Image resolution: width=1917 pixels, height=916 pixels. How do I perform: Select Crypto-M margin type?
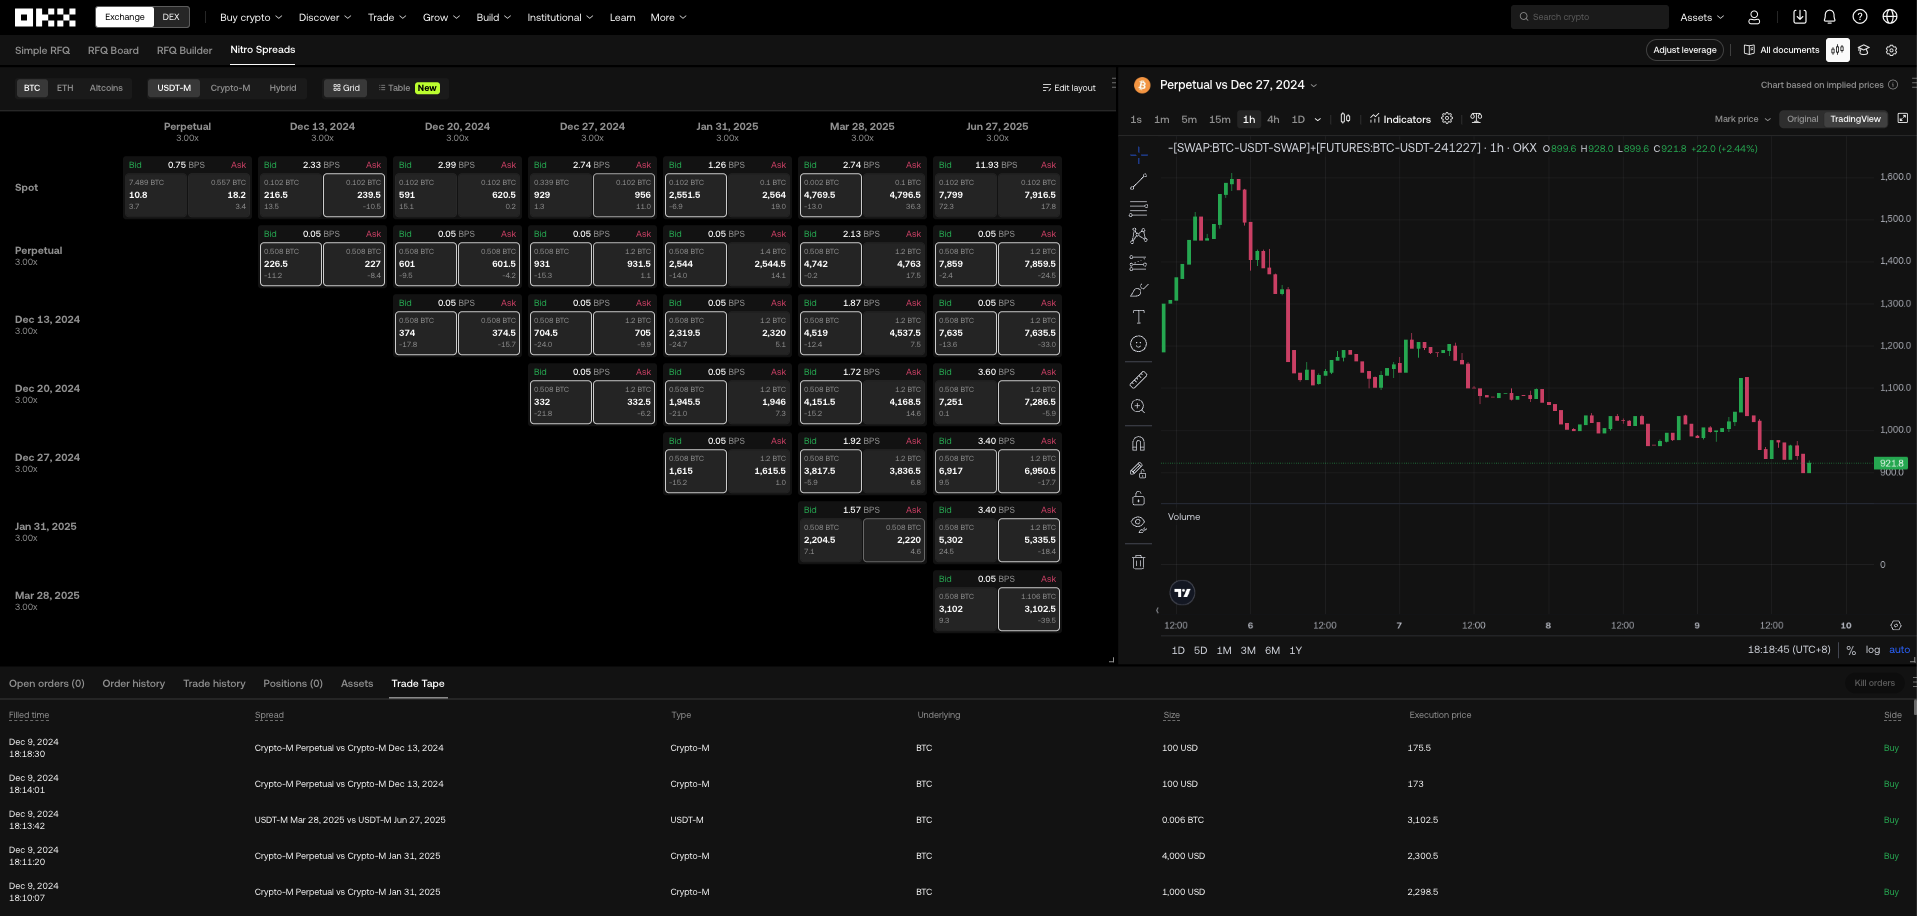point(230,88)
